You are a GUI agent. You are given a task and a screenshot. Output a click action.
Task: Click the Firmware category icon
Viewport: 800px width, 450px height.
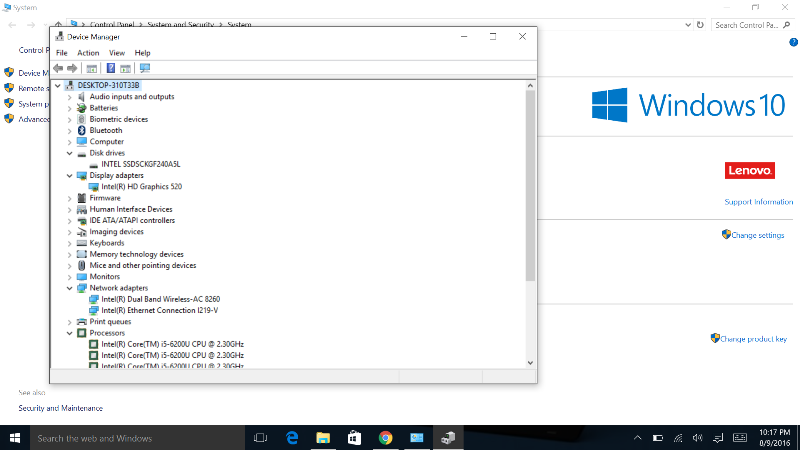(x=82, y=198)
